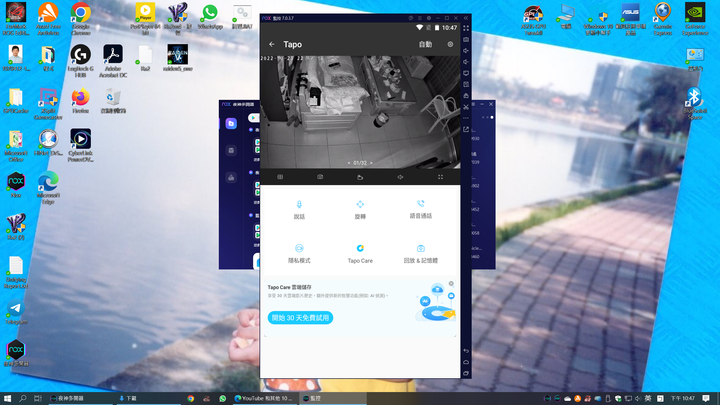Open the 自動 video quality dropdown
This screenshot has height=405, width=720.
tap(425, 45)
